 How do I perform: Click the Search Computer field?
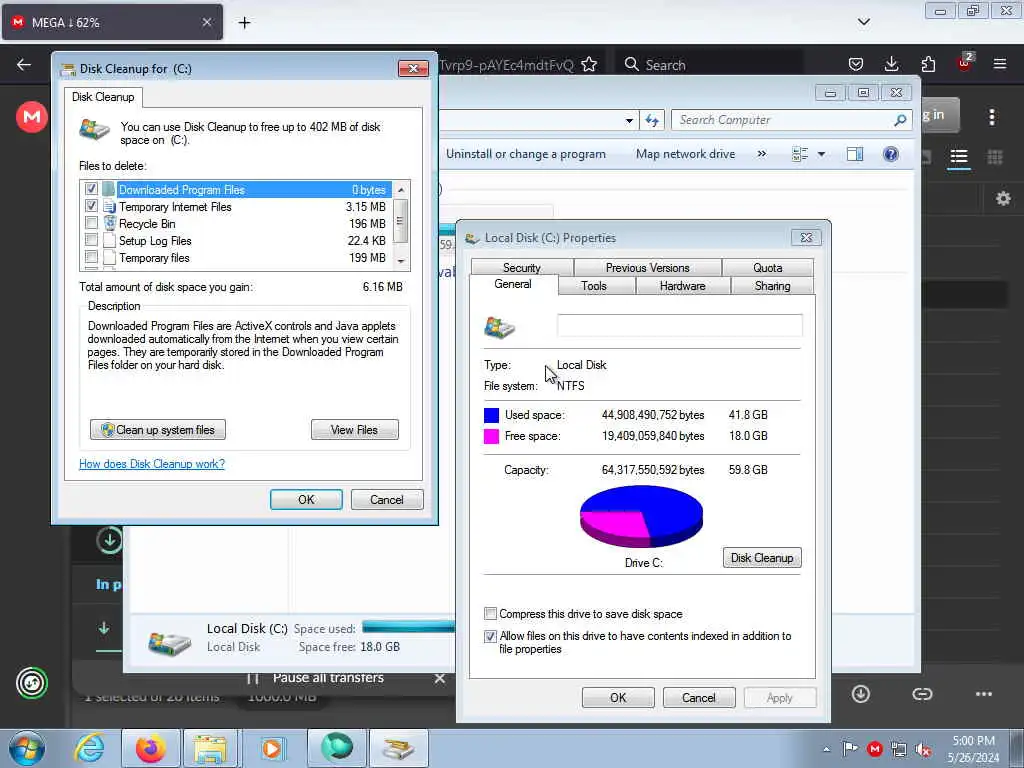point(791,120)
